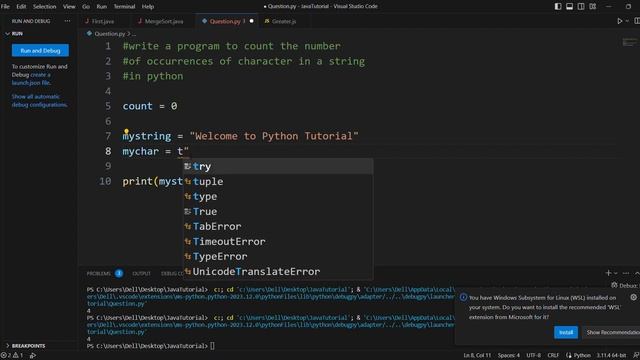Click Question.py in the breadcrumb

pyautogui.click(x=110, y=34)
